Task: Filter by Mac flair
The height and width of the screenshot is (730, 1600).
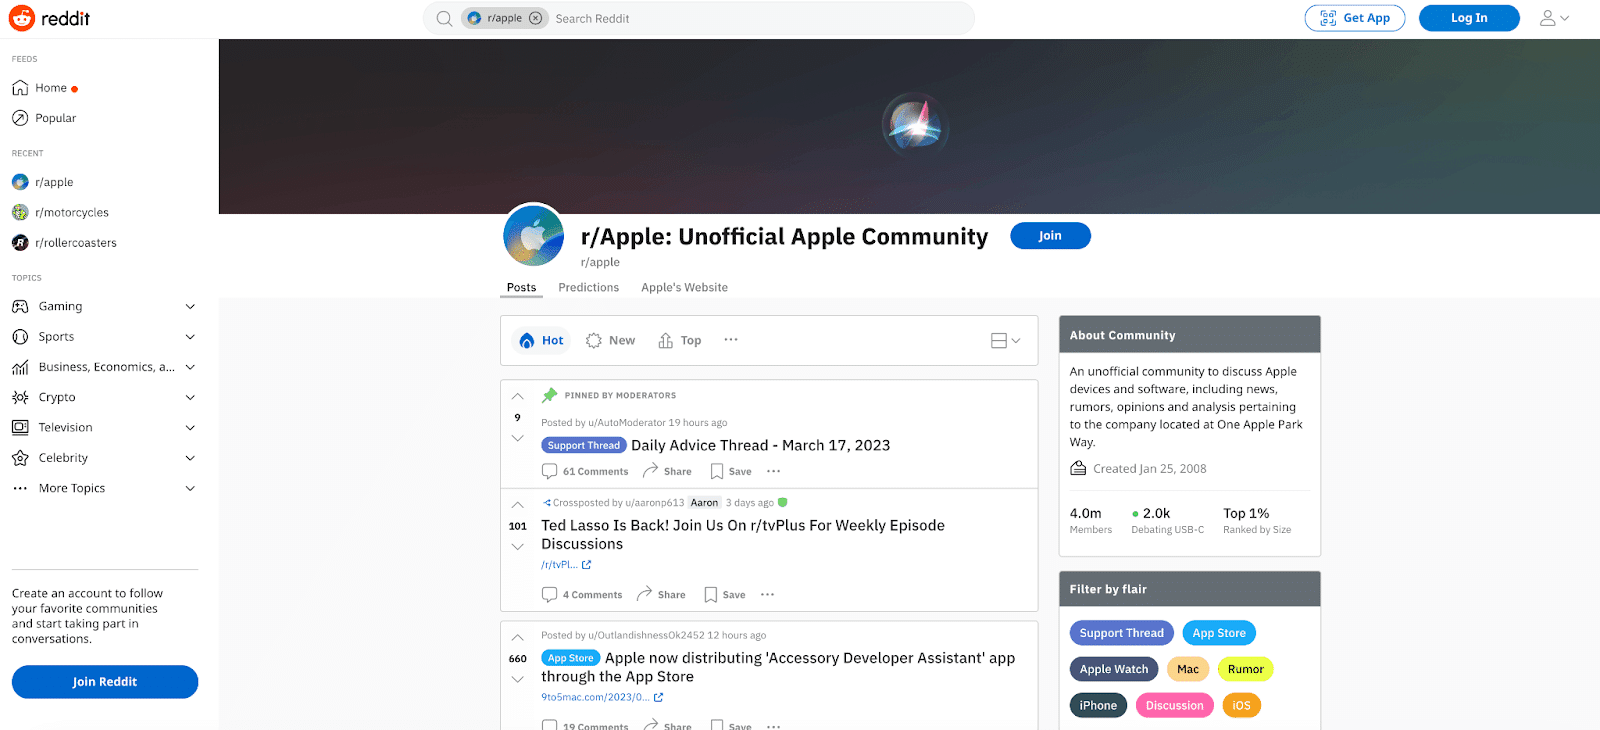Action: point(1188,669)
